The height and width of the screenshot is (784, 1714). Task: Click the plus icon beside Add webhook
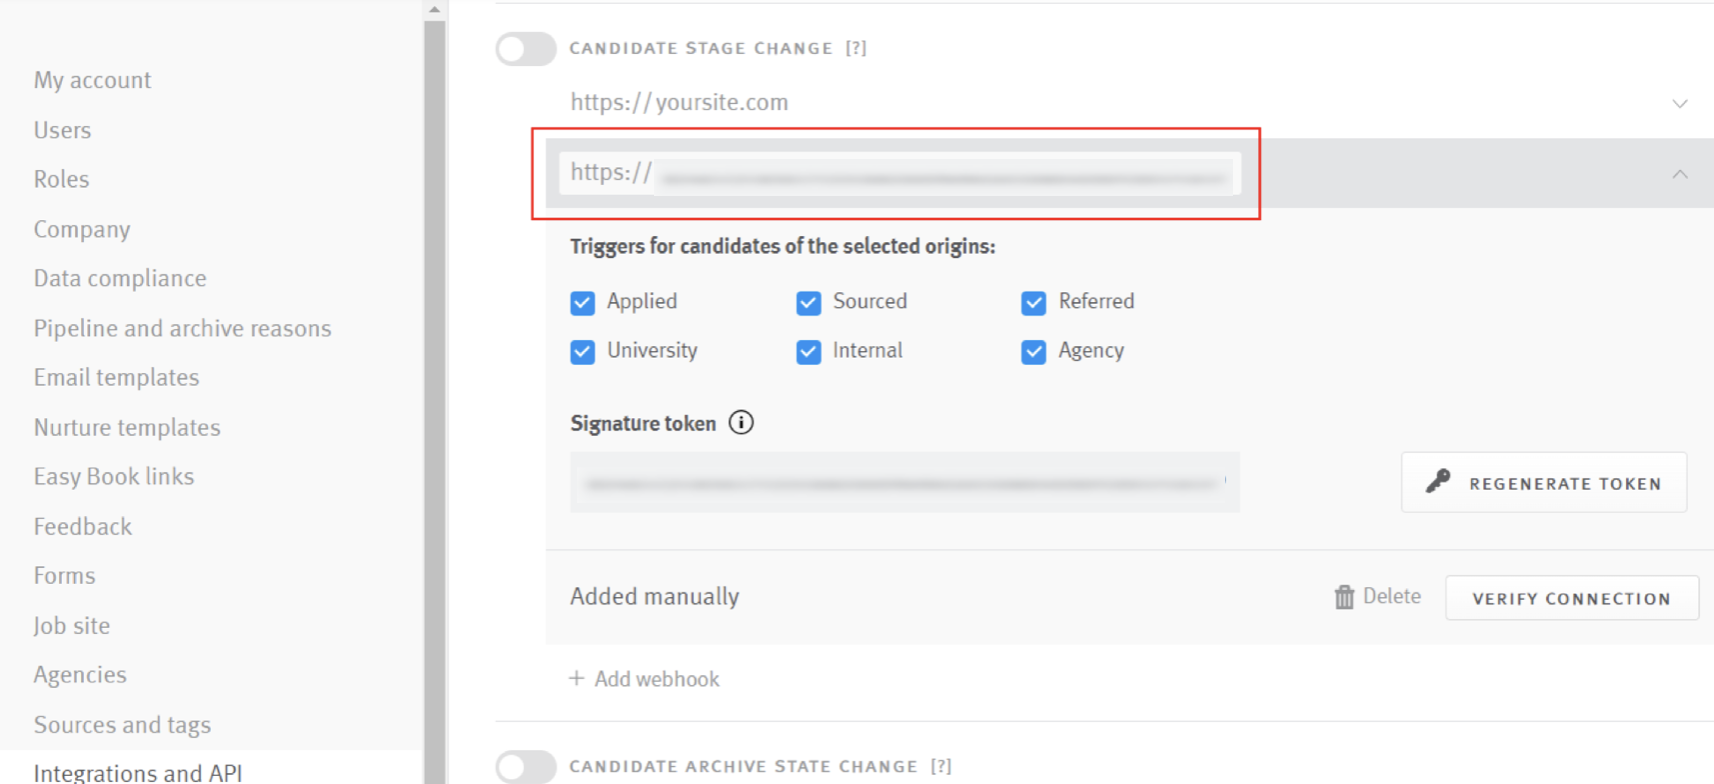tap(576, 678)
